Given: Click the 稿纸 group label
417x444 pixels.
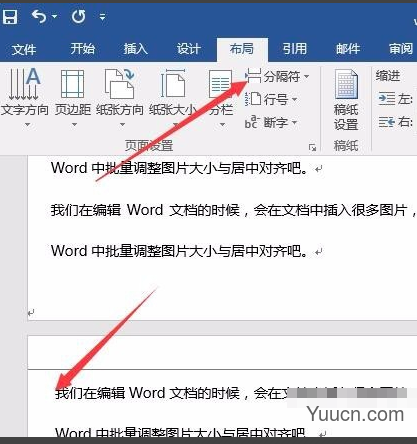Looking at the screenshot, I should click(346, 146).
